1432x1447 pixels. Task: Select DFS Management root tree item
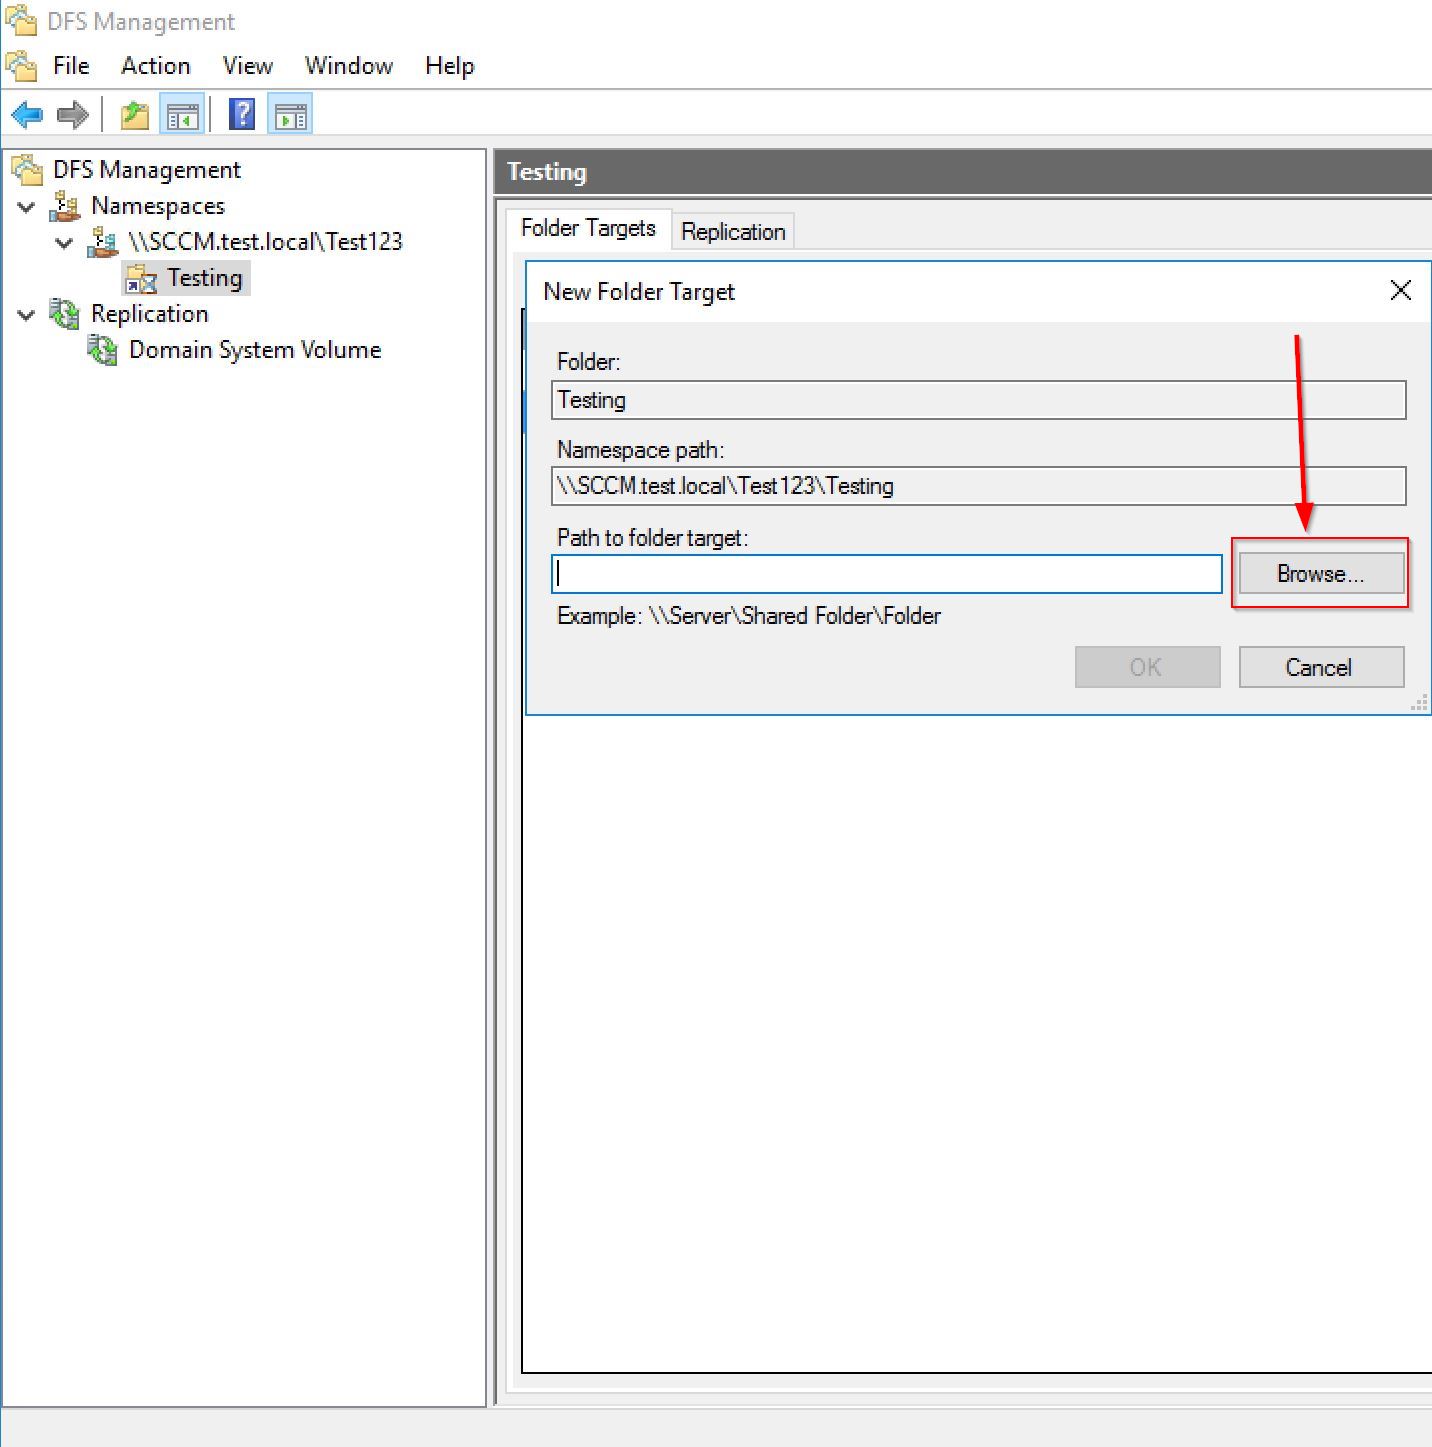(x=146, y=170)
